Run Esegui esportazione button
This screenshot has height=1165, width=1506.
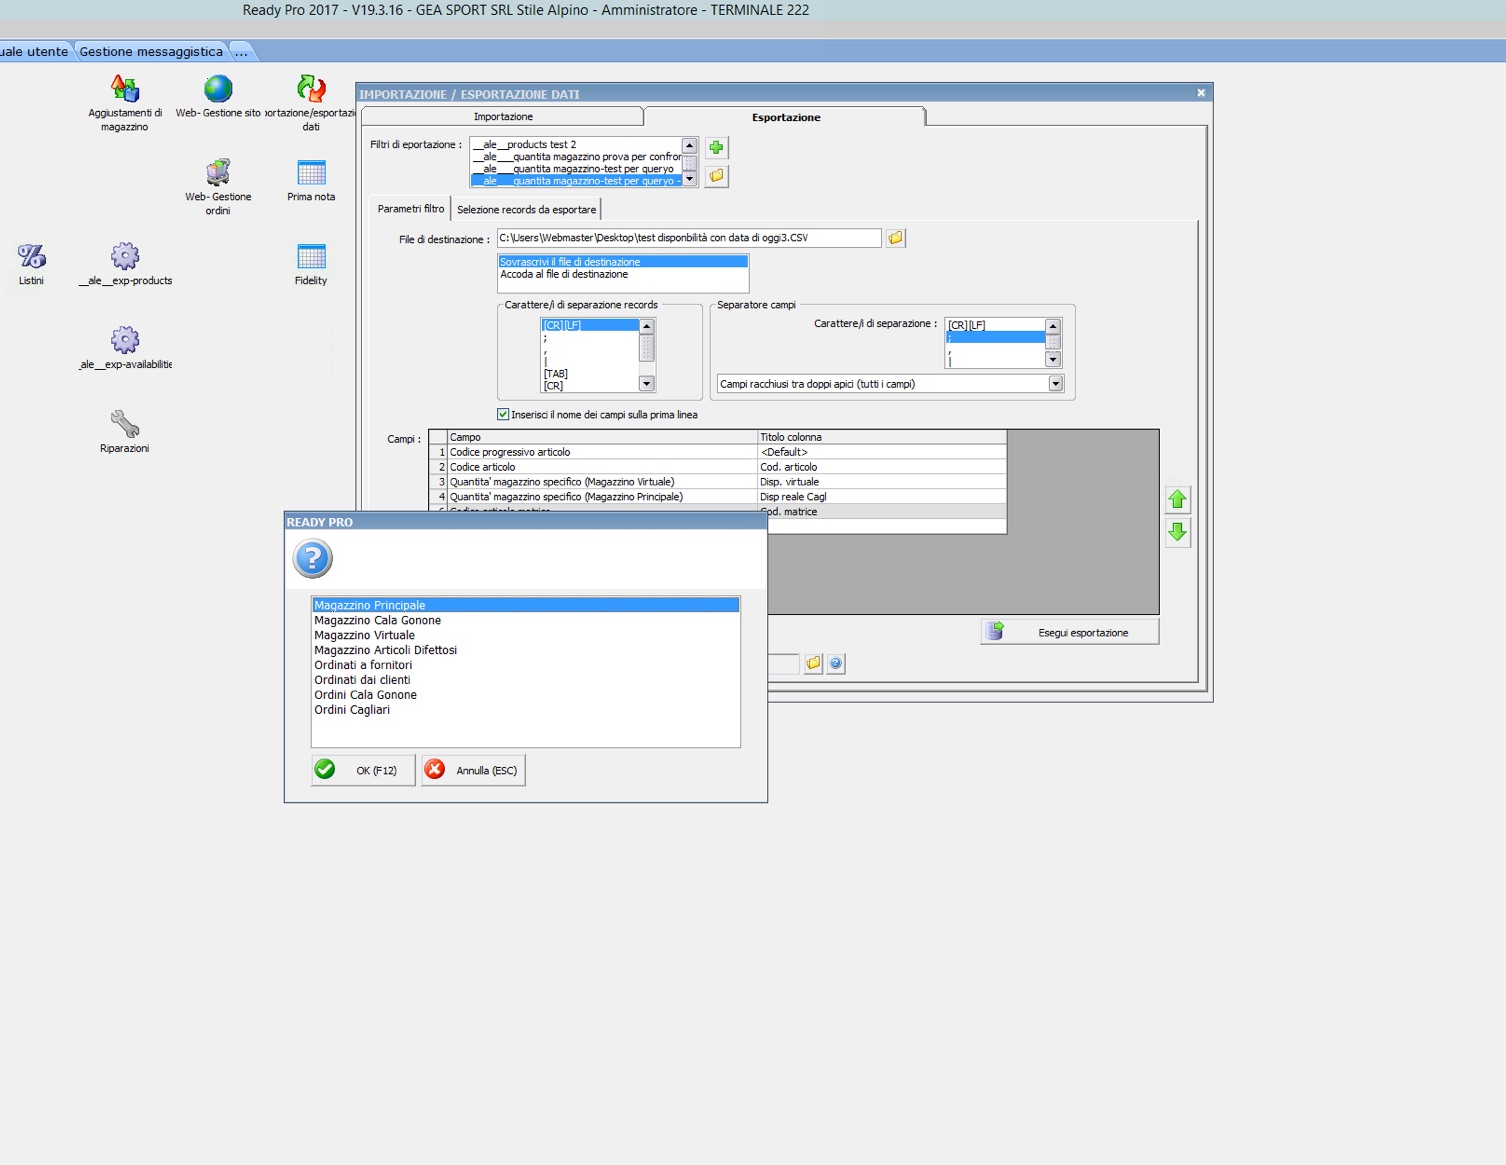click(x=1070, y=632)
